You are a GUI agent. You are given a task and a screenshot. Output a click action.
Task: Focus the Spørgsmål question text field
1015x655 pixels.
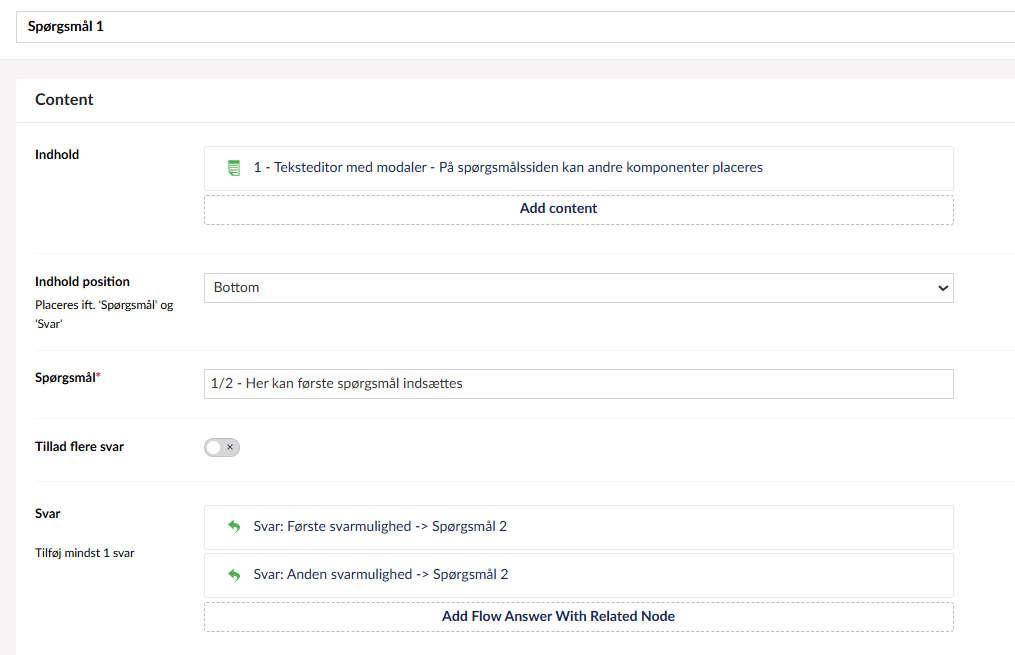[x=578, y=384]
